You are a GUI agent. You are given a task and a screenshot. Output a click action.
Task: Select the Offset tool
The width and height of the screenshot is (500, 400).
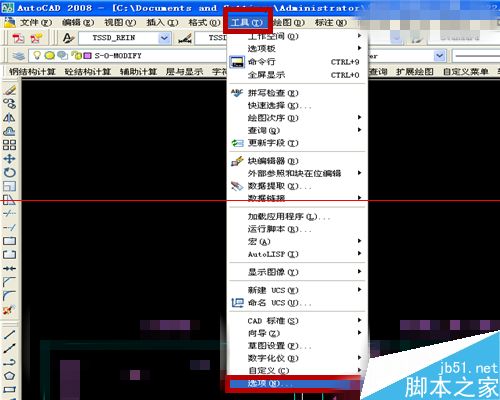(x=9, y=131)
